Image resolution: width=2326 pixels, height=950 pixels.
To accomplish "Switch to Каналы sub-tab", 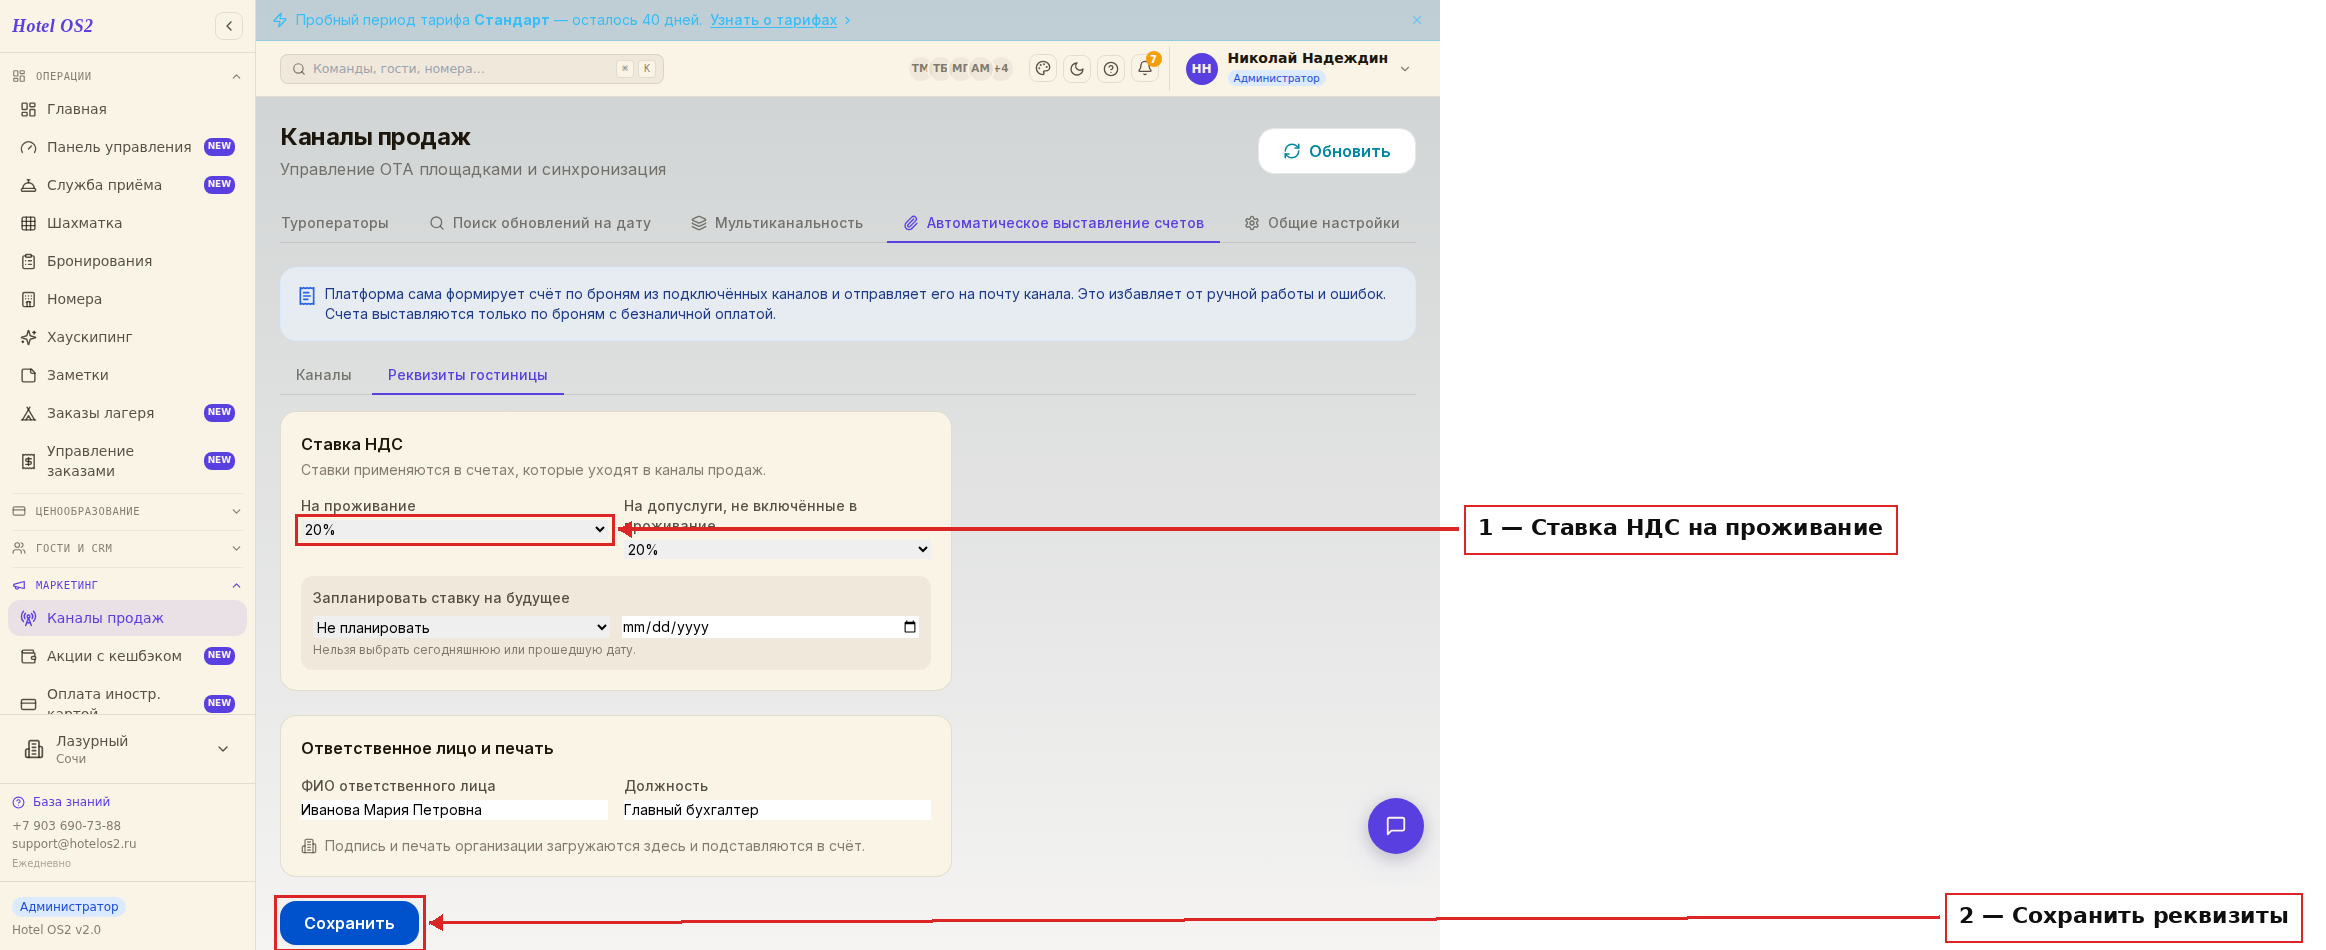I will click(324, 375).
